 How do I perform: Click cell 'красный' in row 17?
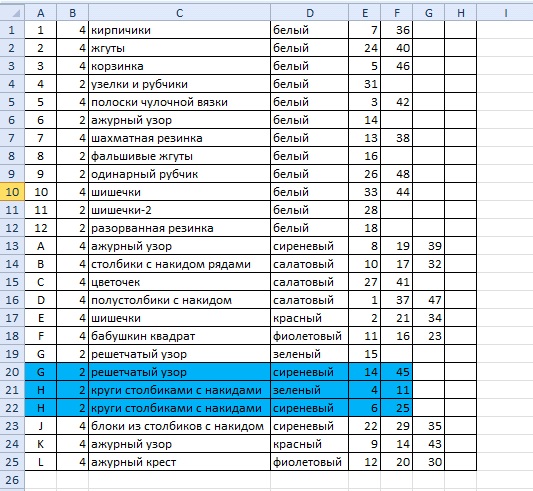[x=309, y=318]
